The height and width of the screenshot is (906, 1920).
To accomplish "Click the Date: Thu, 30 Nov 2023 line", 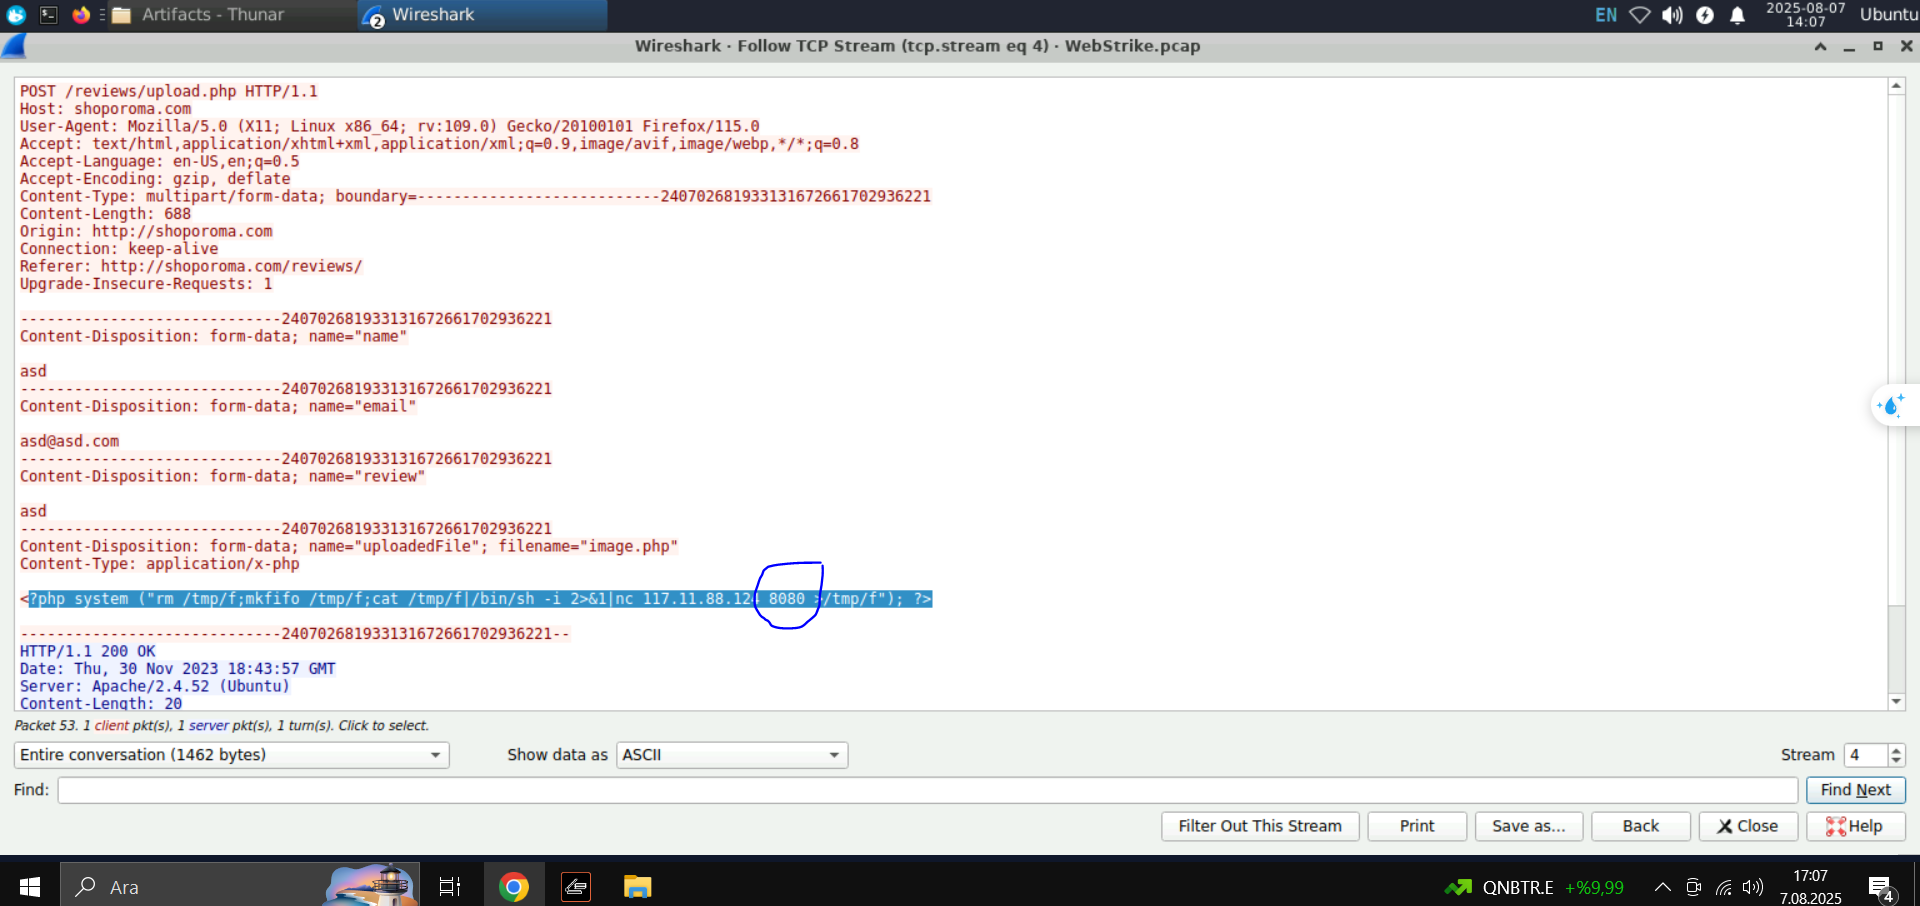I will pos(178,669).
